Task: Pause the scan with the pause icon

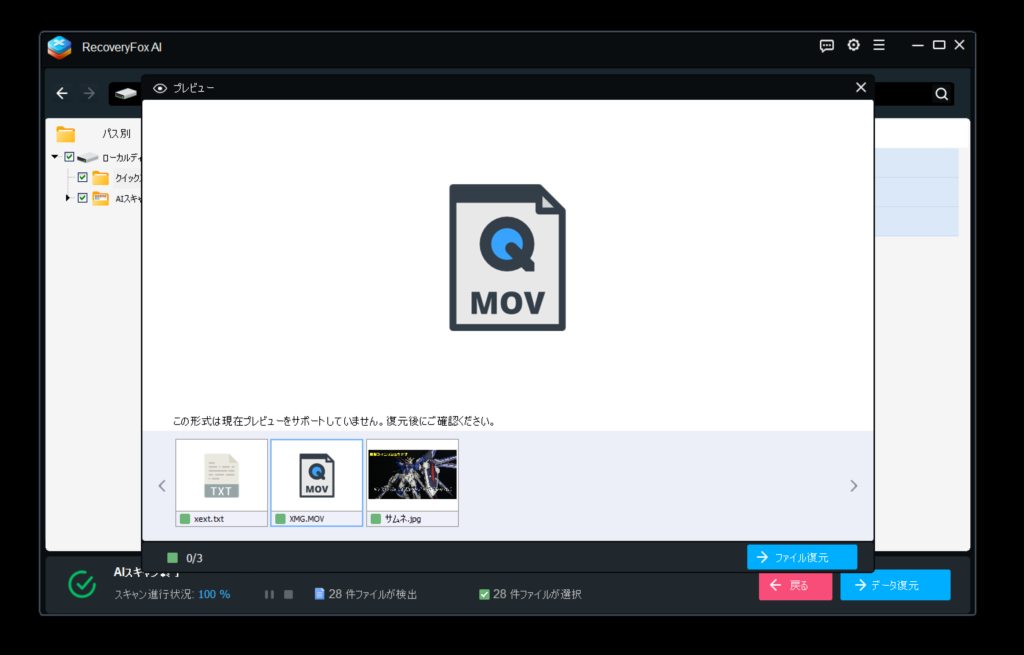Action: [269, 594]
